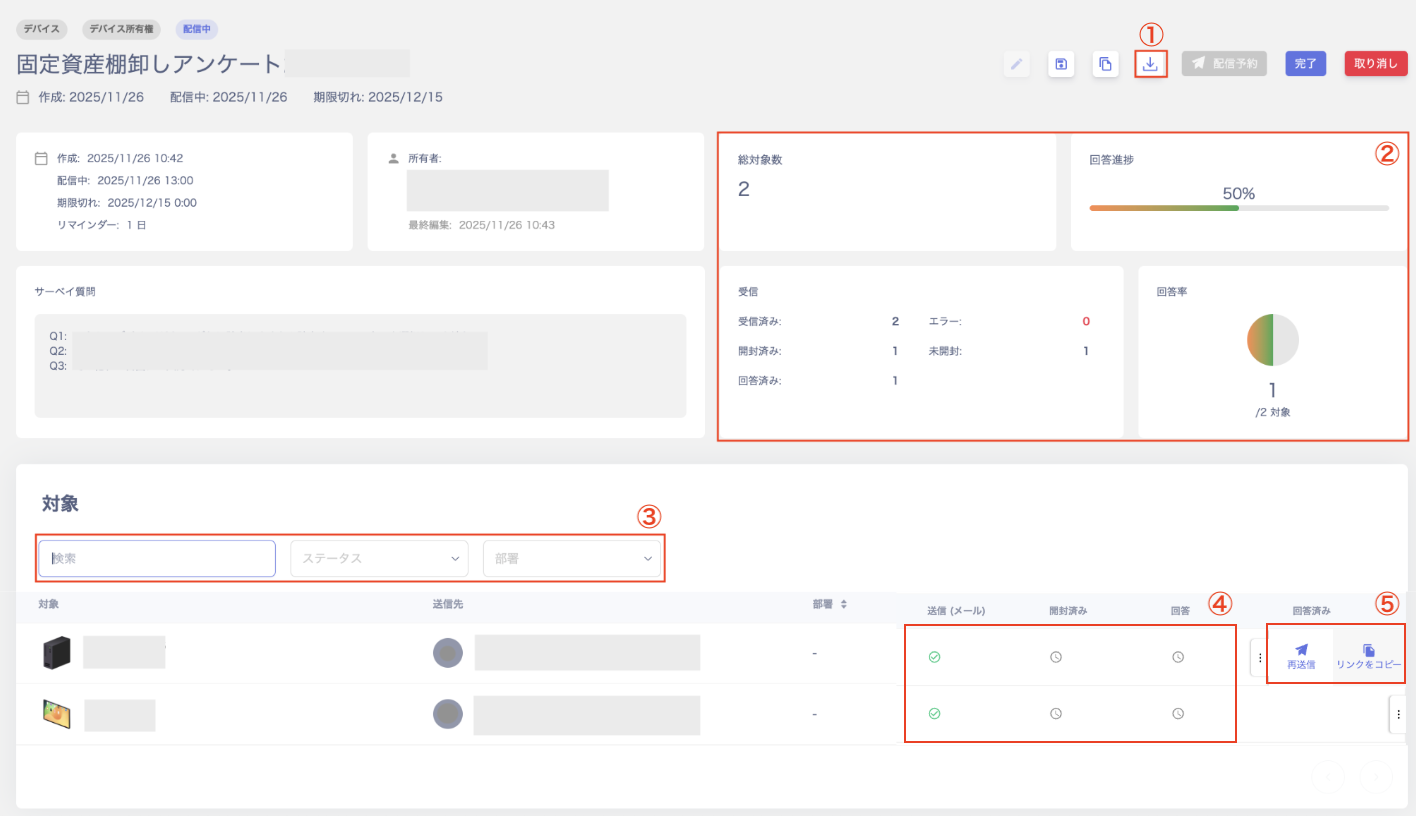Open the ステータス status dropdown
This screenshot has height=816, width=1416.
tap(379, 558)
